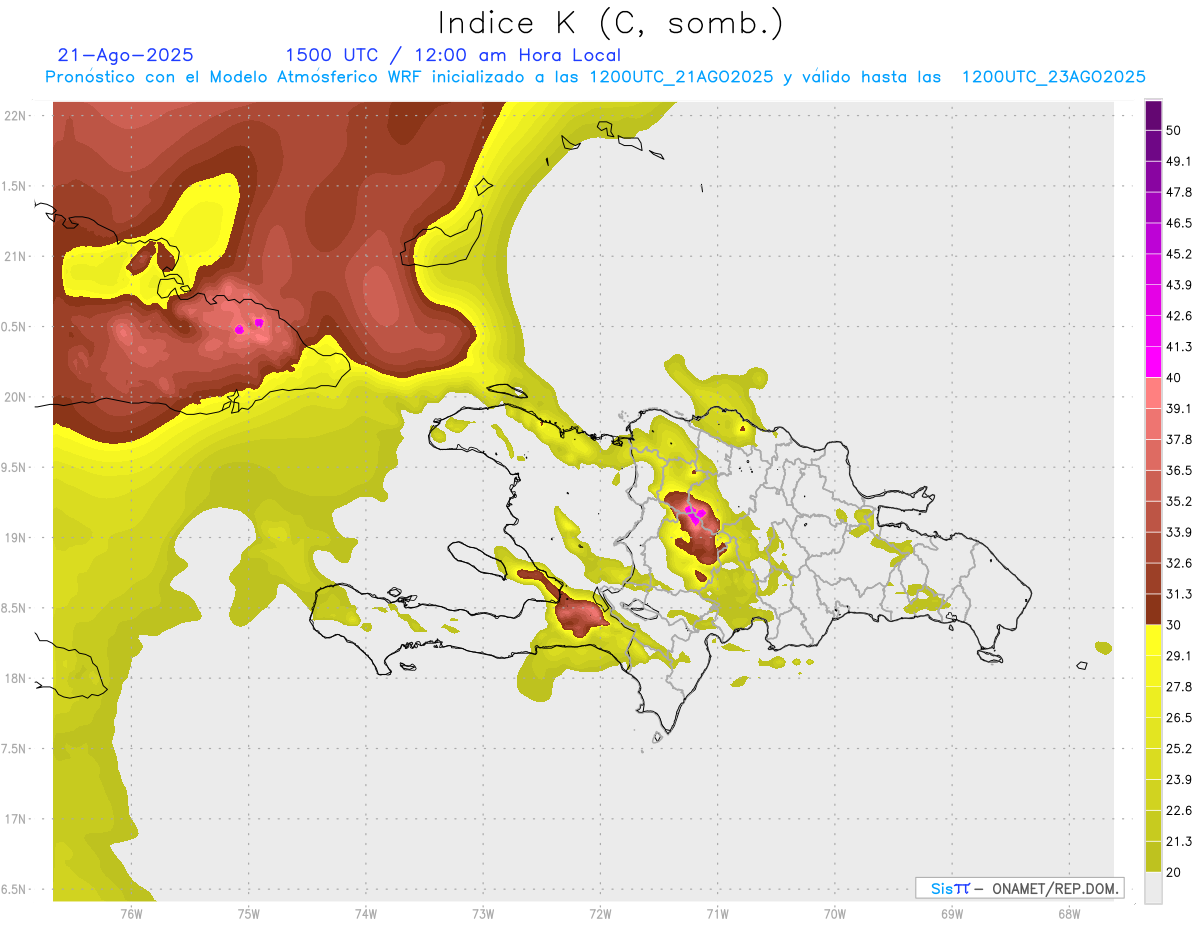Click the legend value 27.8
Viewport: 1200px width, 927px height.
1178,687
